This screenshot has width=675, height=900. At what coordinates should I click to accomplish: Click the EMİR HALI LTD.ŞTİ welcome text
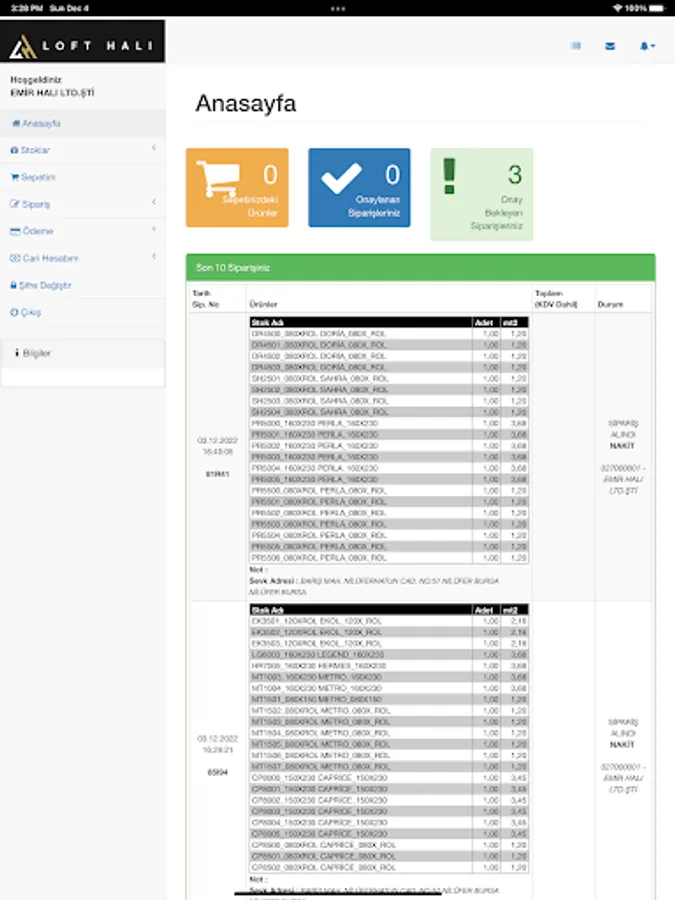click(52, 92)
